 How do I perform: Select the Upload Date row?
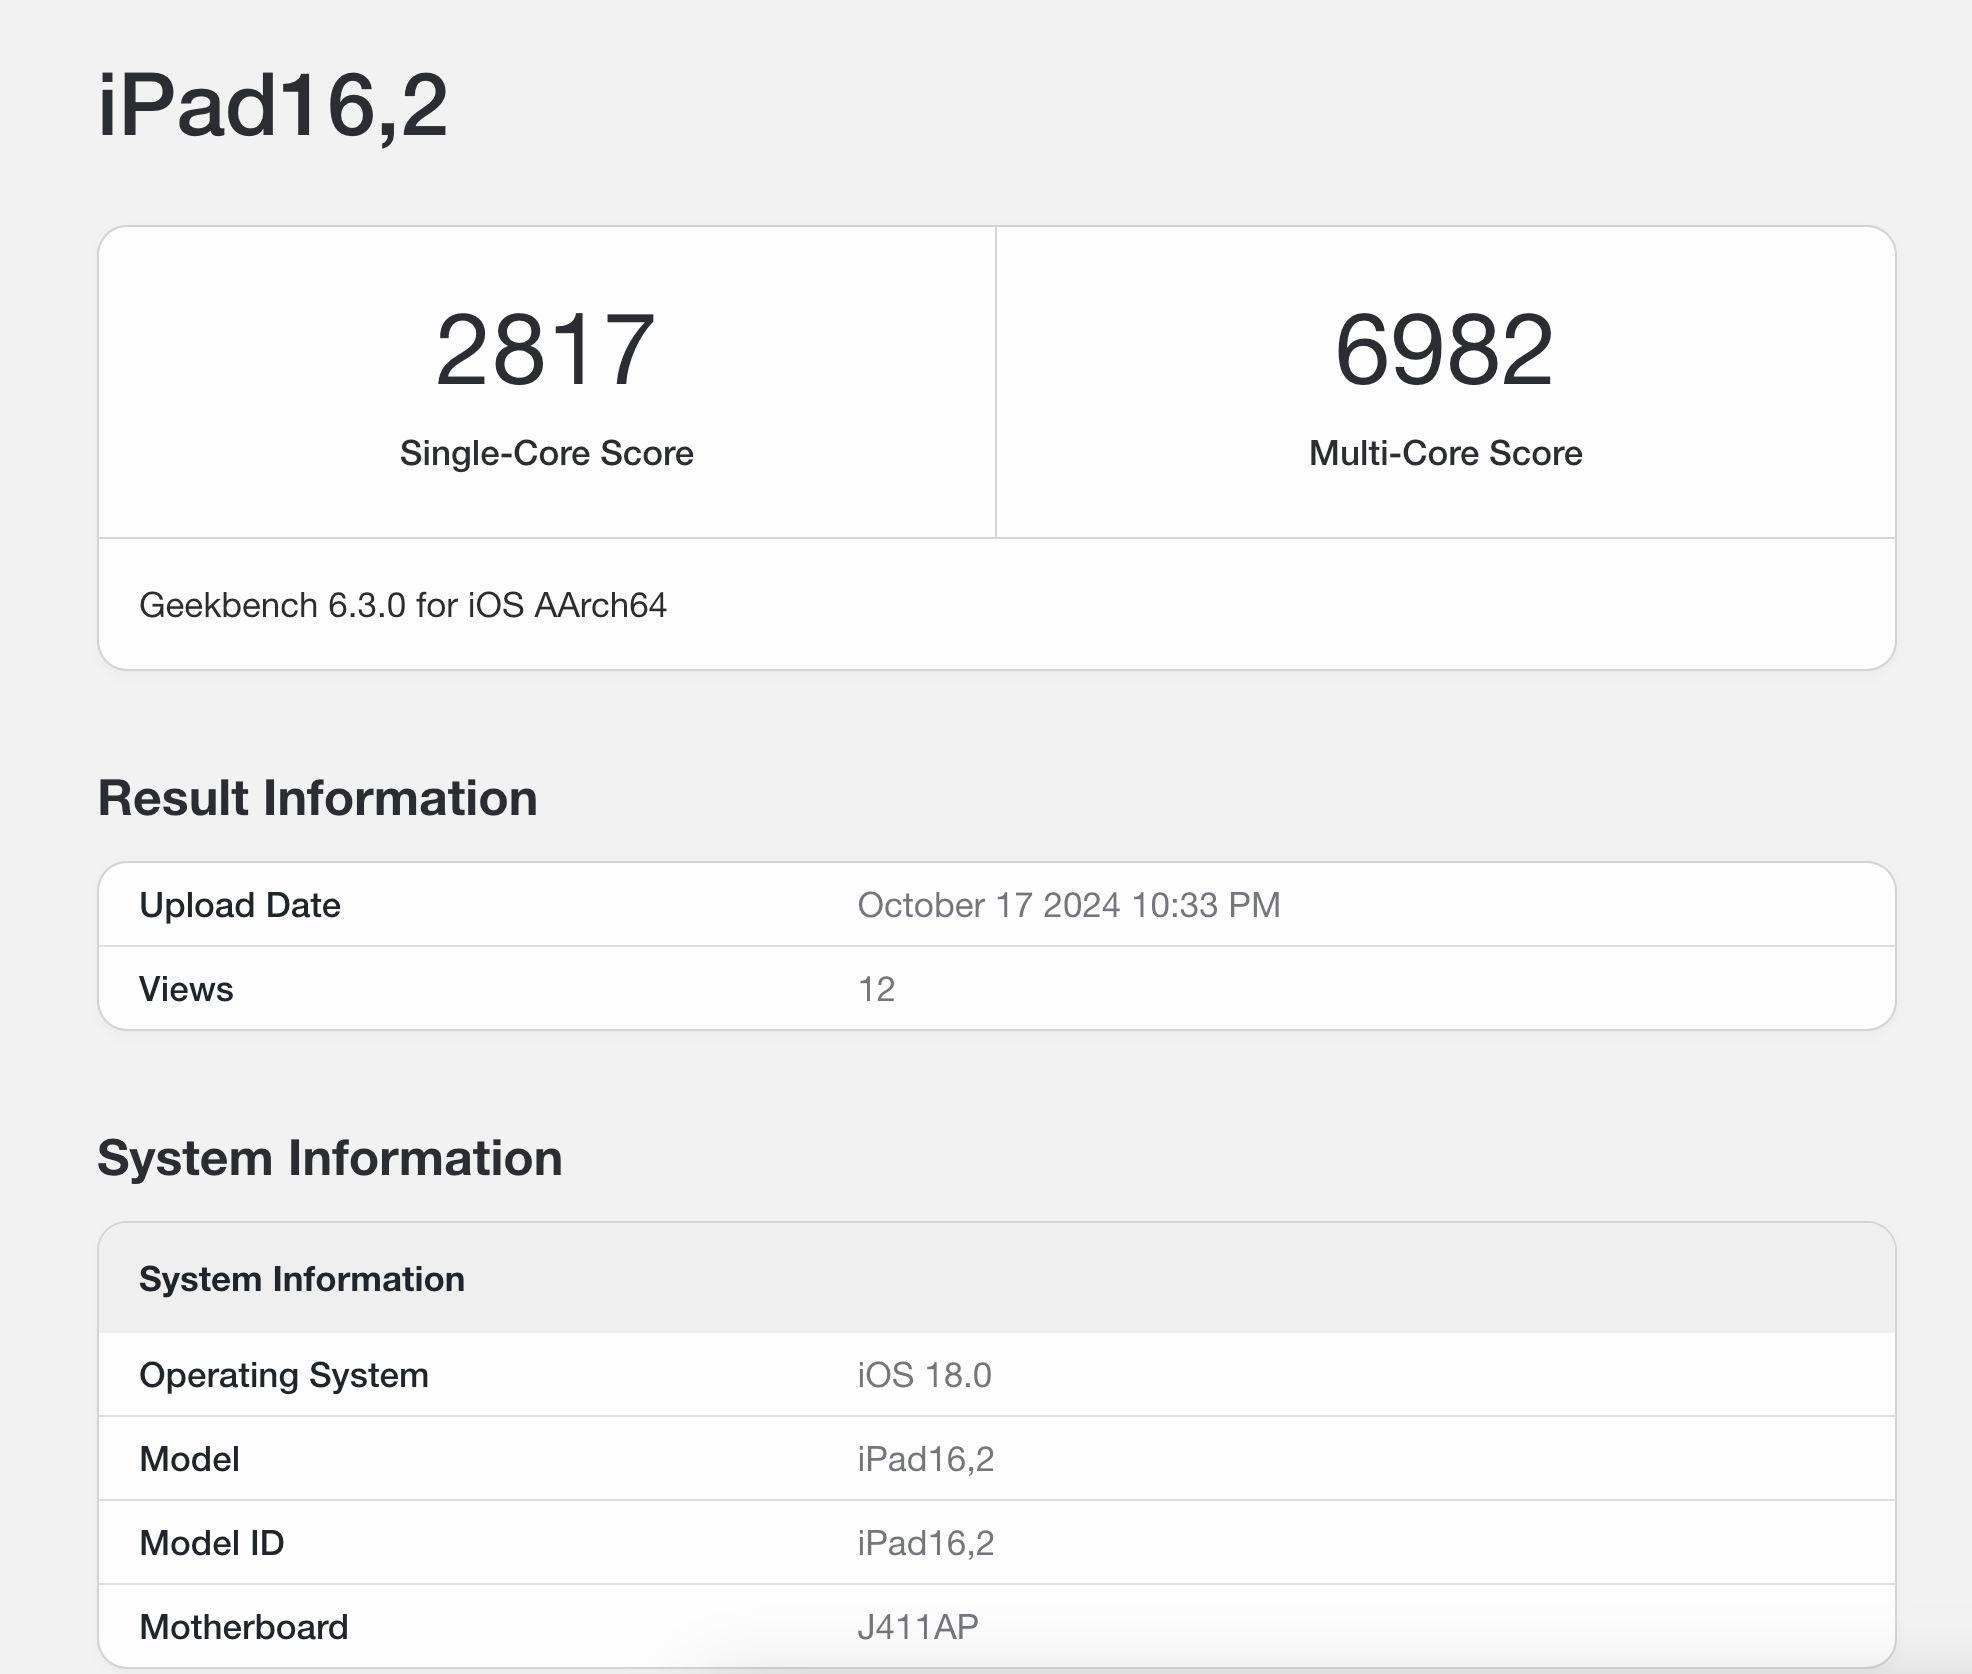click(x=600, y=905)
